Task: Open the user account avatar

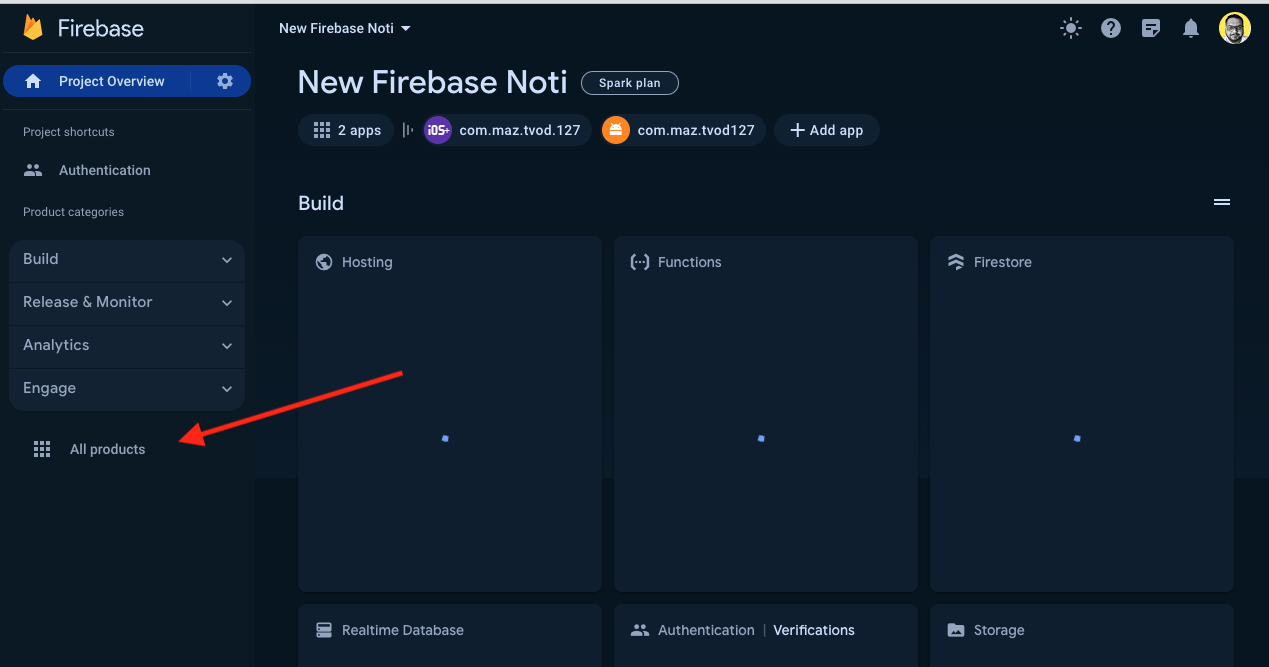Action: pos(1235,28)
